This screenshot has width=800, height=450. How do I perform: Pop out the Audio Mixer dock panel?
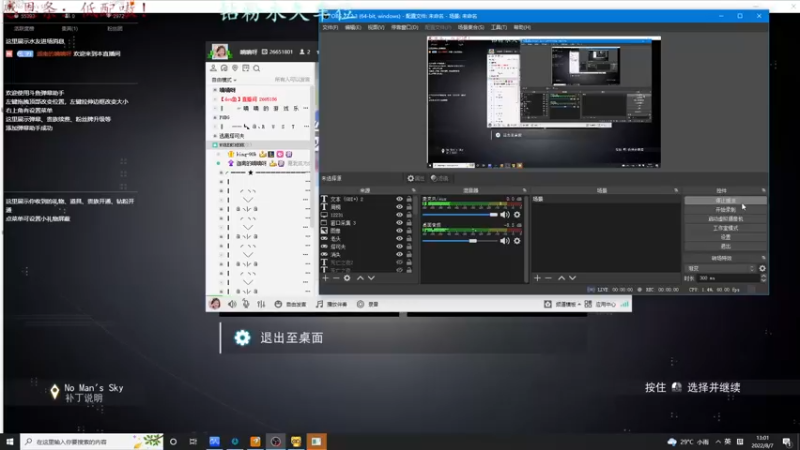coord(524,190)
